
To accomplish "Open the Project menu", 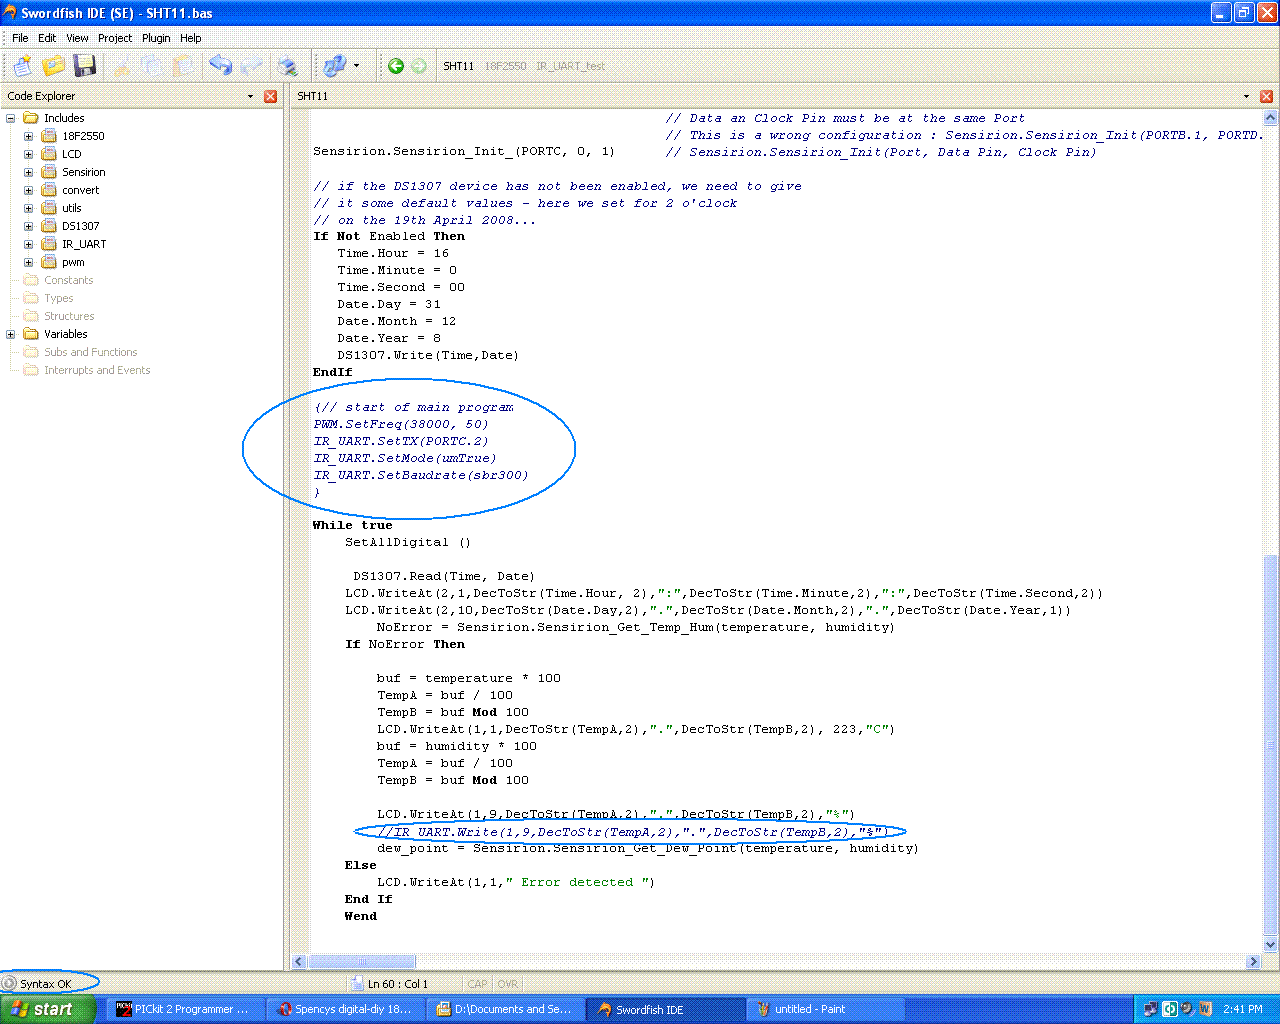I will click(115, 38).
